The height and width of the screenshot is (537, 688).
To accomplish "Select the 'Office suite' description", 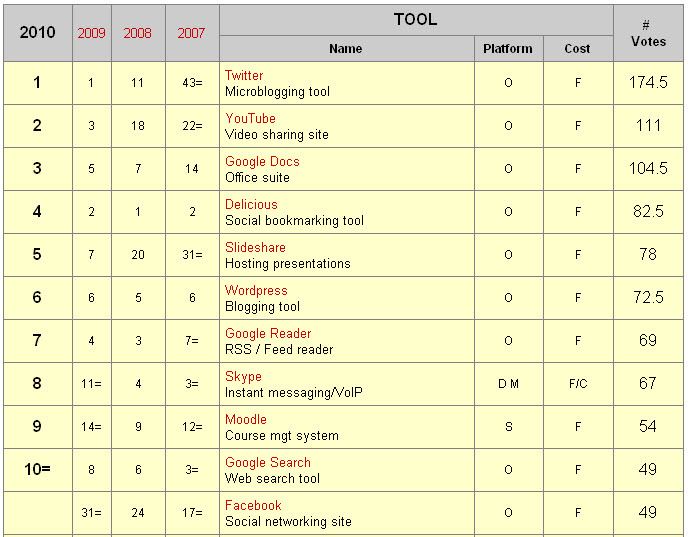I will tap(258, 177).
